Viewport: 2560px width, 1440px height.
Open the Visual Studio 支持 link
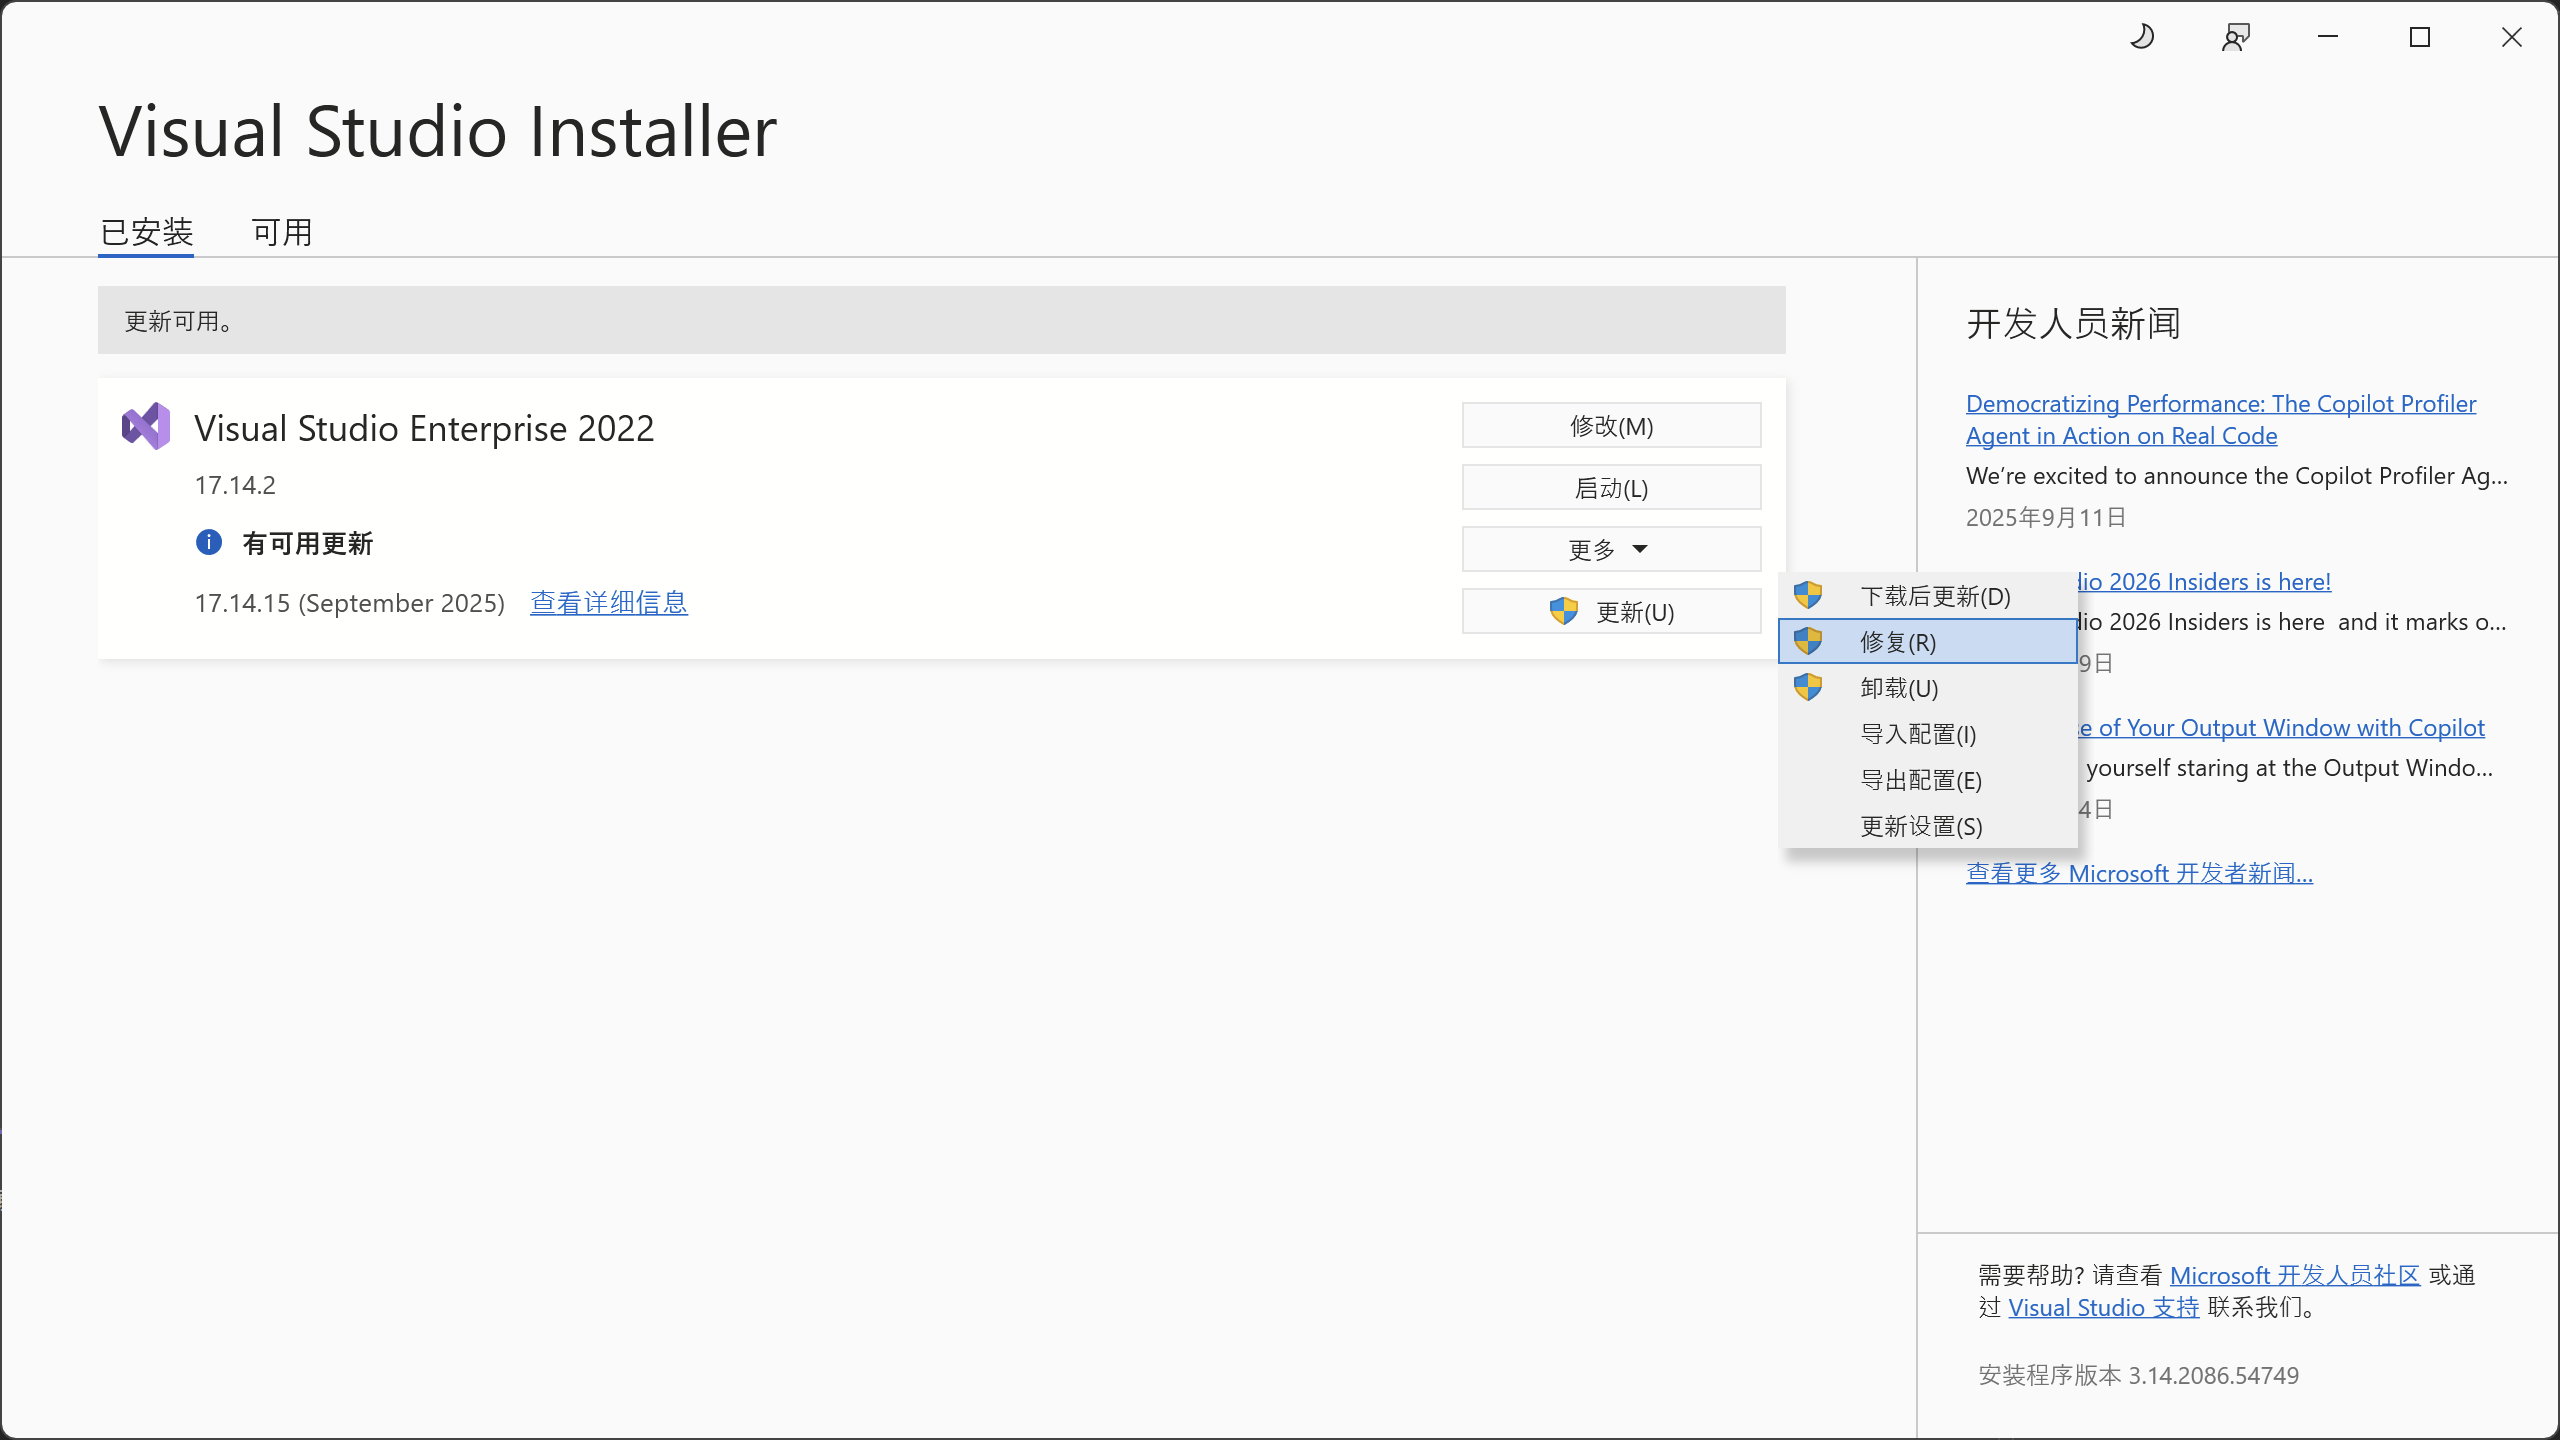click(2104, 1307)
